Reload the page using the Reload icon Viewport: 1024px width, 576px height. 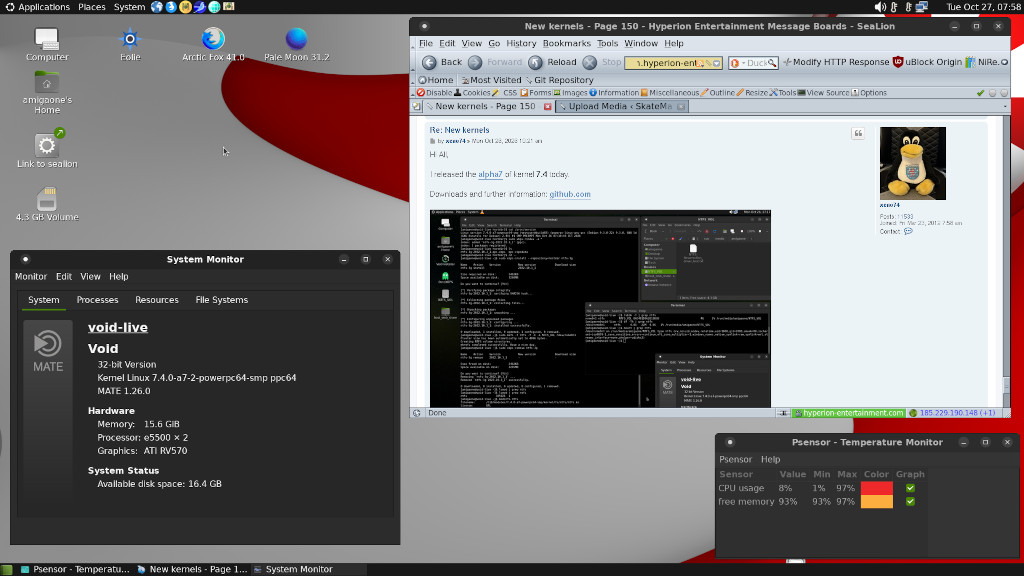pos(536,62)
